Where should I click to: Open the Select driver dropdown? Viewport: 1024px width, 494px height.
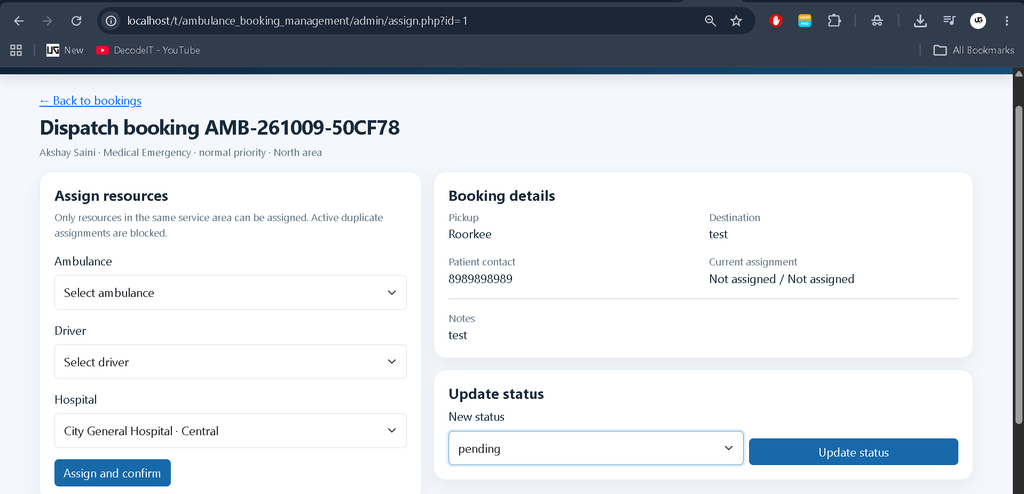[231, 362]
